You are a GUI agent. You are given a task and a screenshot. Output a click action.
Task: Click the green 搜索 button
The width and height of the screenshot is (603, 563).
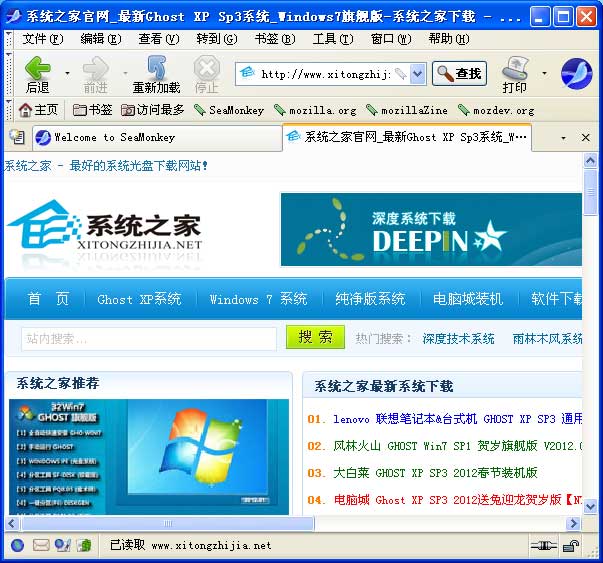315,337
